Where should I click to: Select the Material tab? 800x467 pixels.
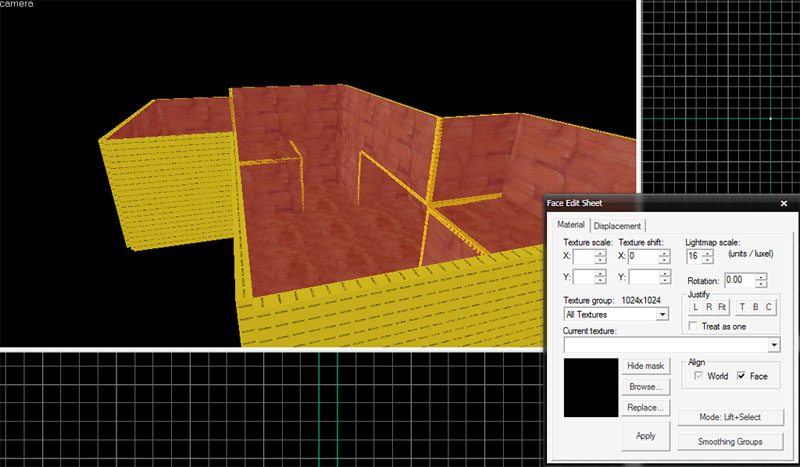(571, 225)
